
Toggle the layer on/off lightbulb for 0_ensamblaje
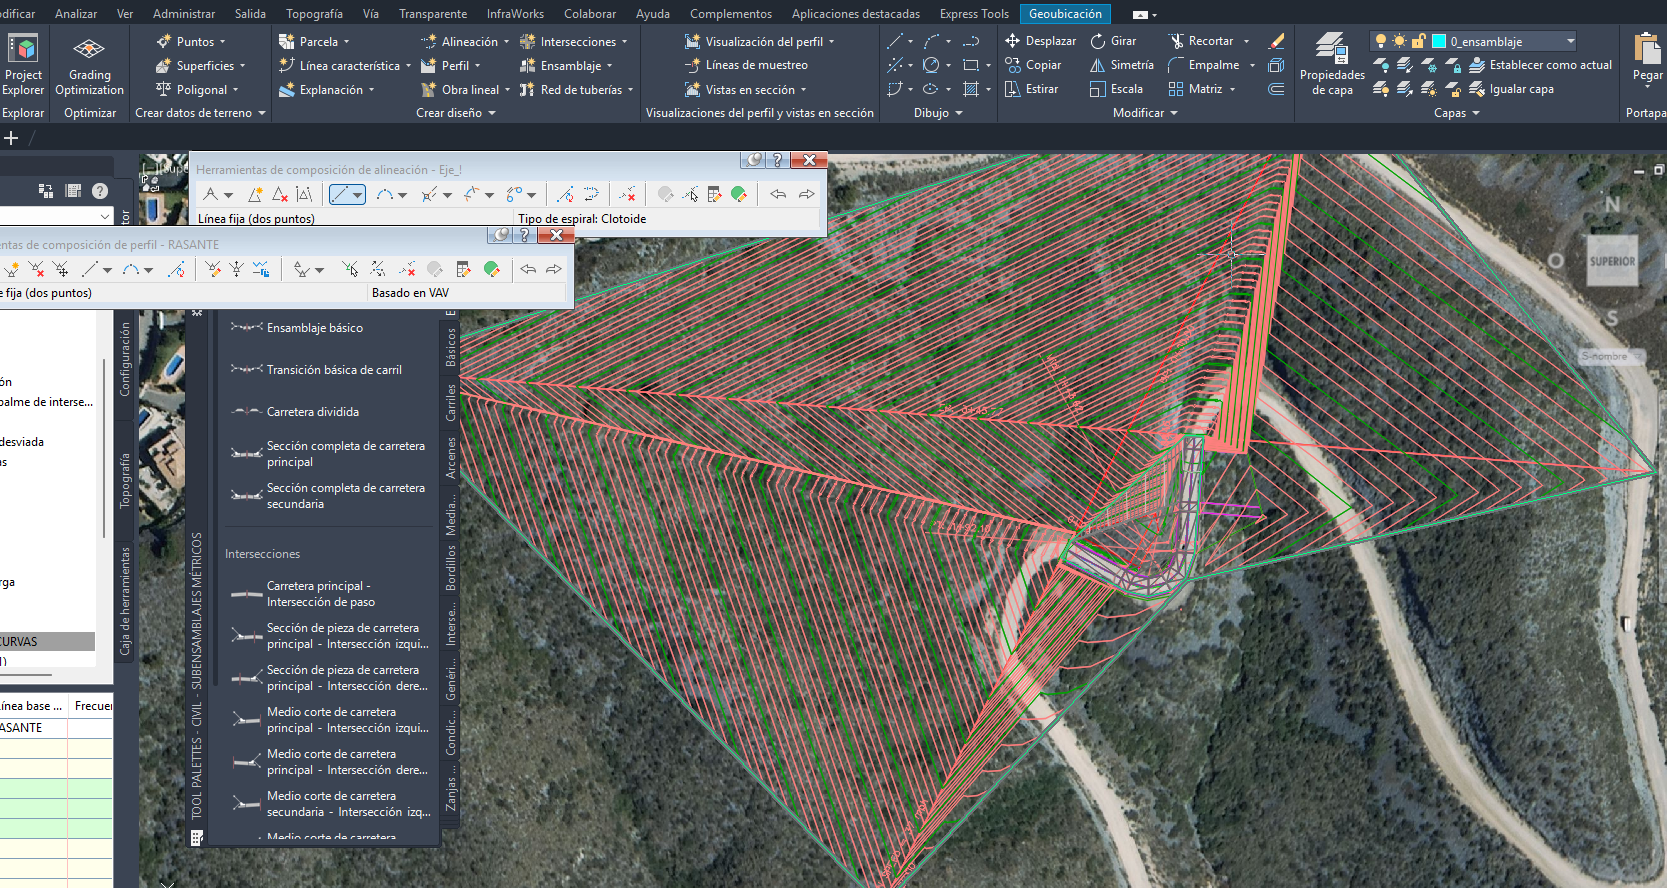click(1381, 41)
